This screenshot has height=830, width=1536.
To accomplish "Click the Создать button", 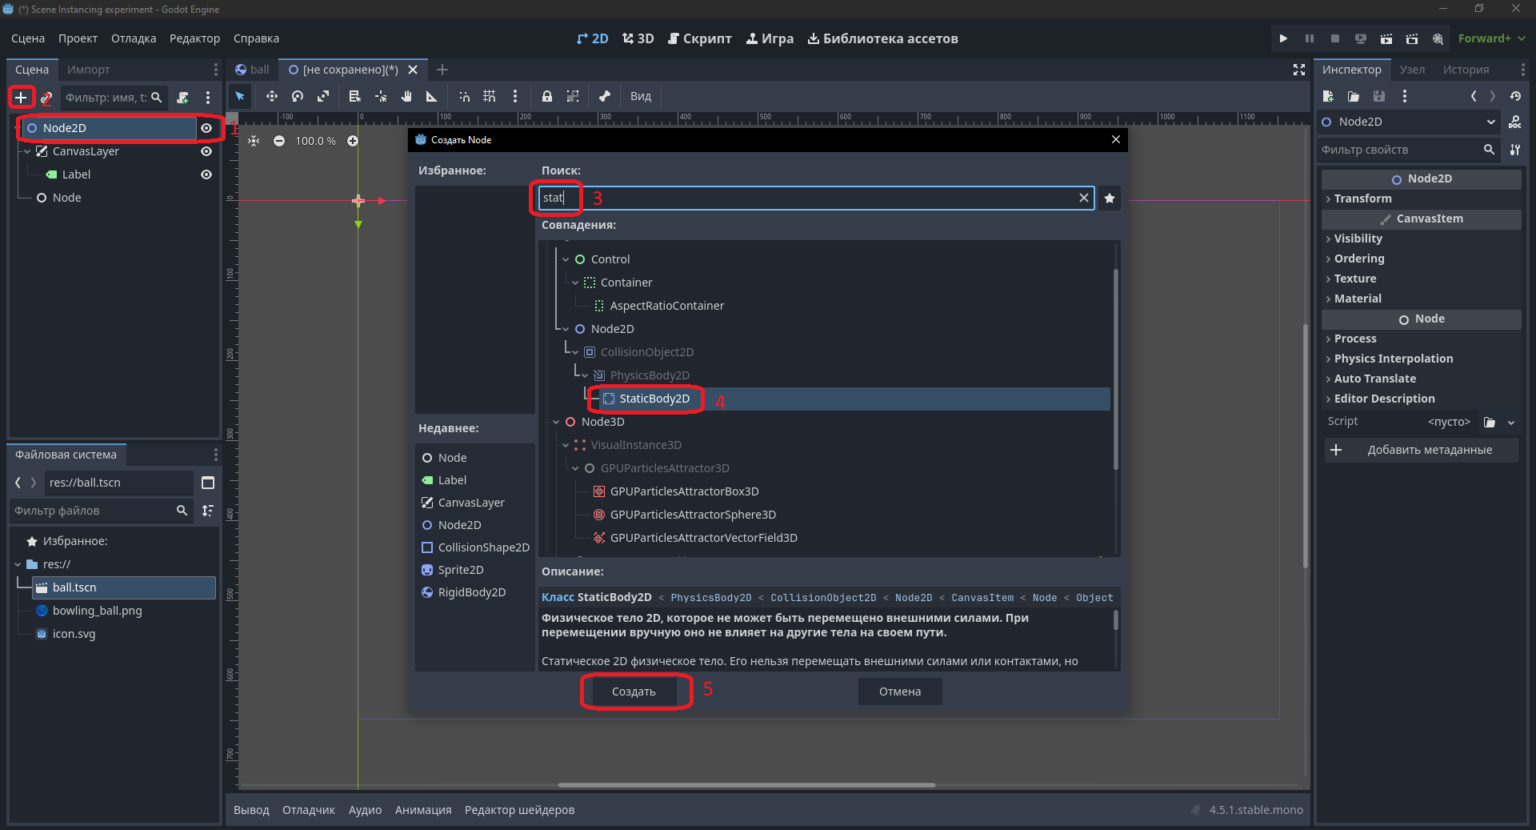I will (x=634, y=691).
